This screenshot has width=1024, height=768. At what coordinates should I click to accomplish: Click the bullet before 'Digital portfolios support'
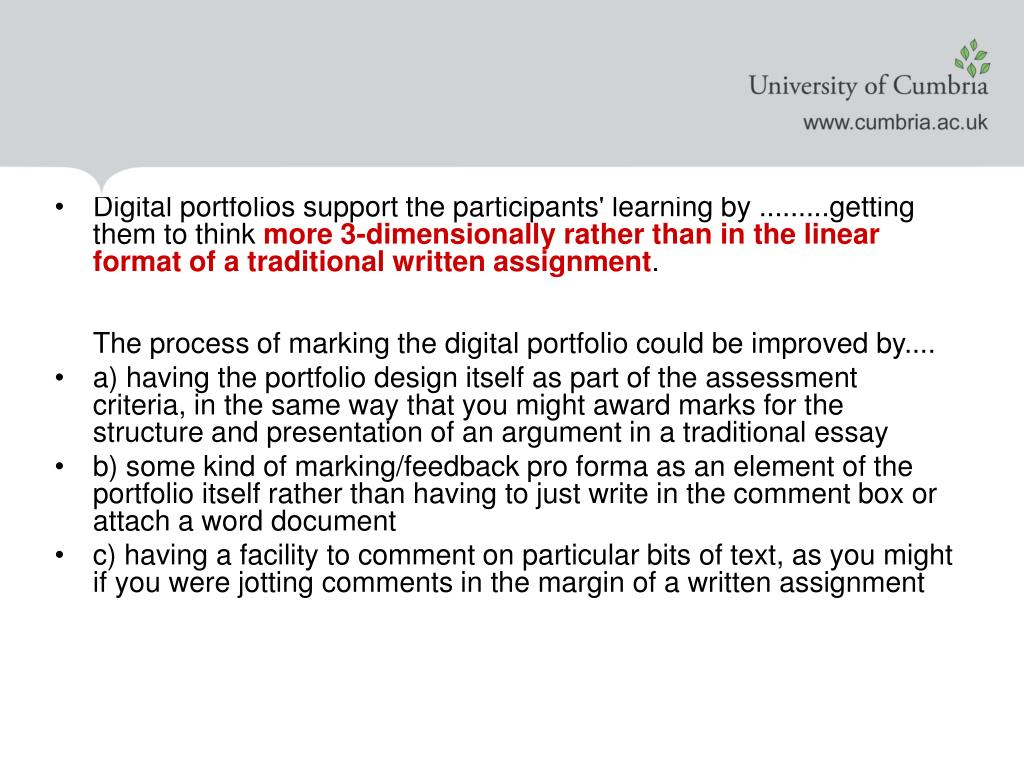[x=60, y=207]
